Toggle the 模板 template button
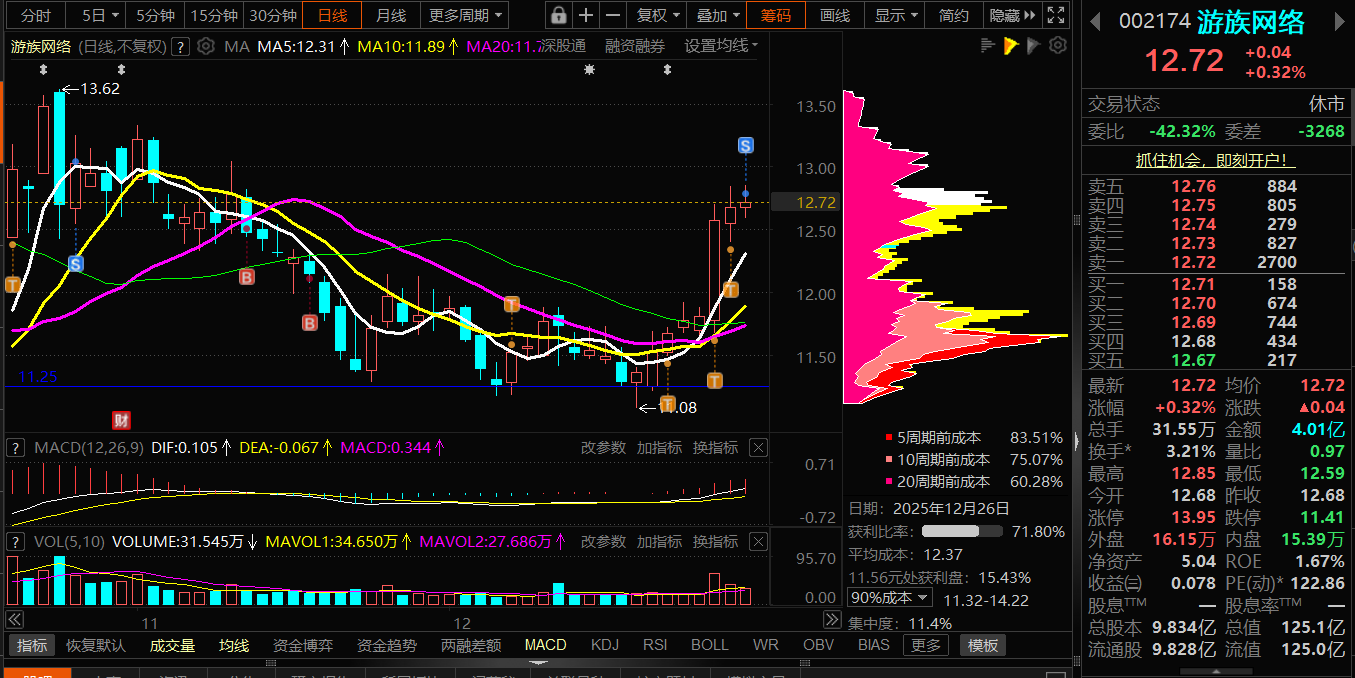Viewport: 1355px width, 678px height. (983, 645)
